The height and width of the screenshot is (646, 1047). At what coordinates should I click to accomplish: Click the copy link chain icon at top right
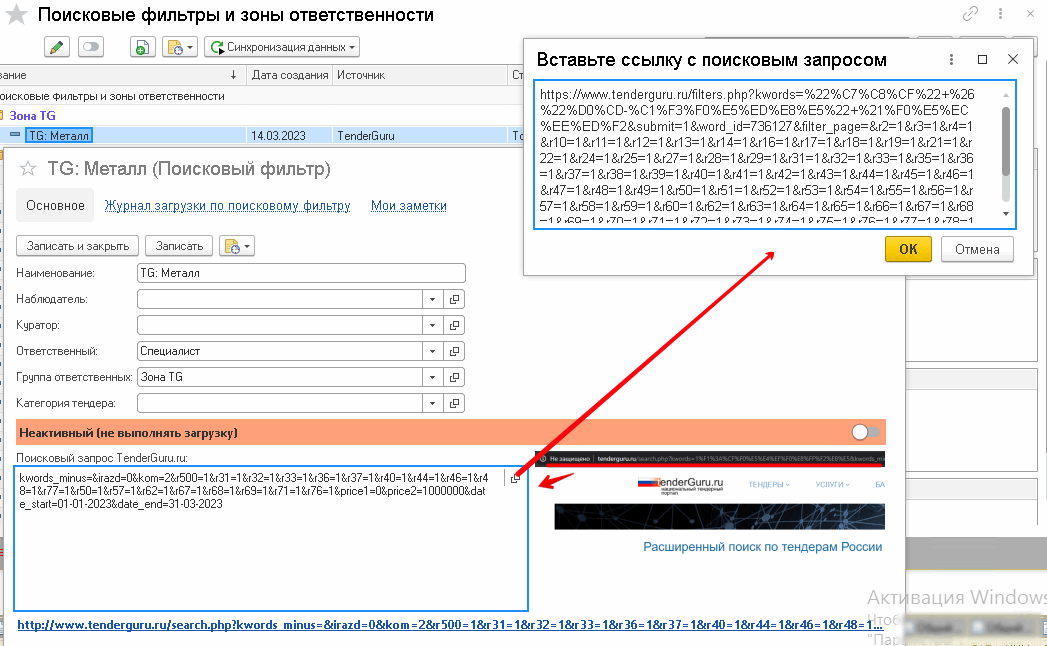970,13
